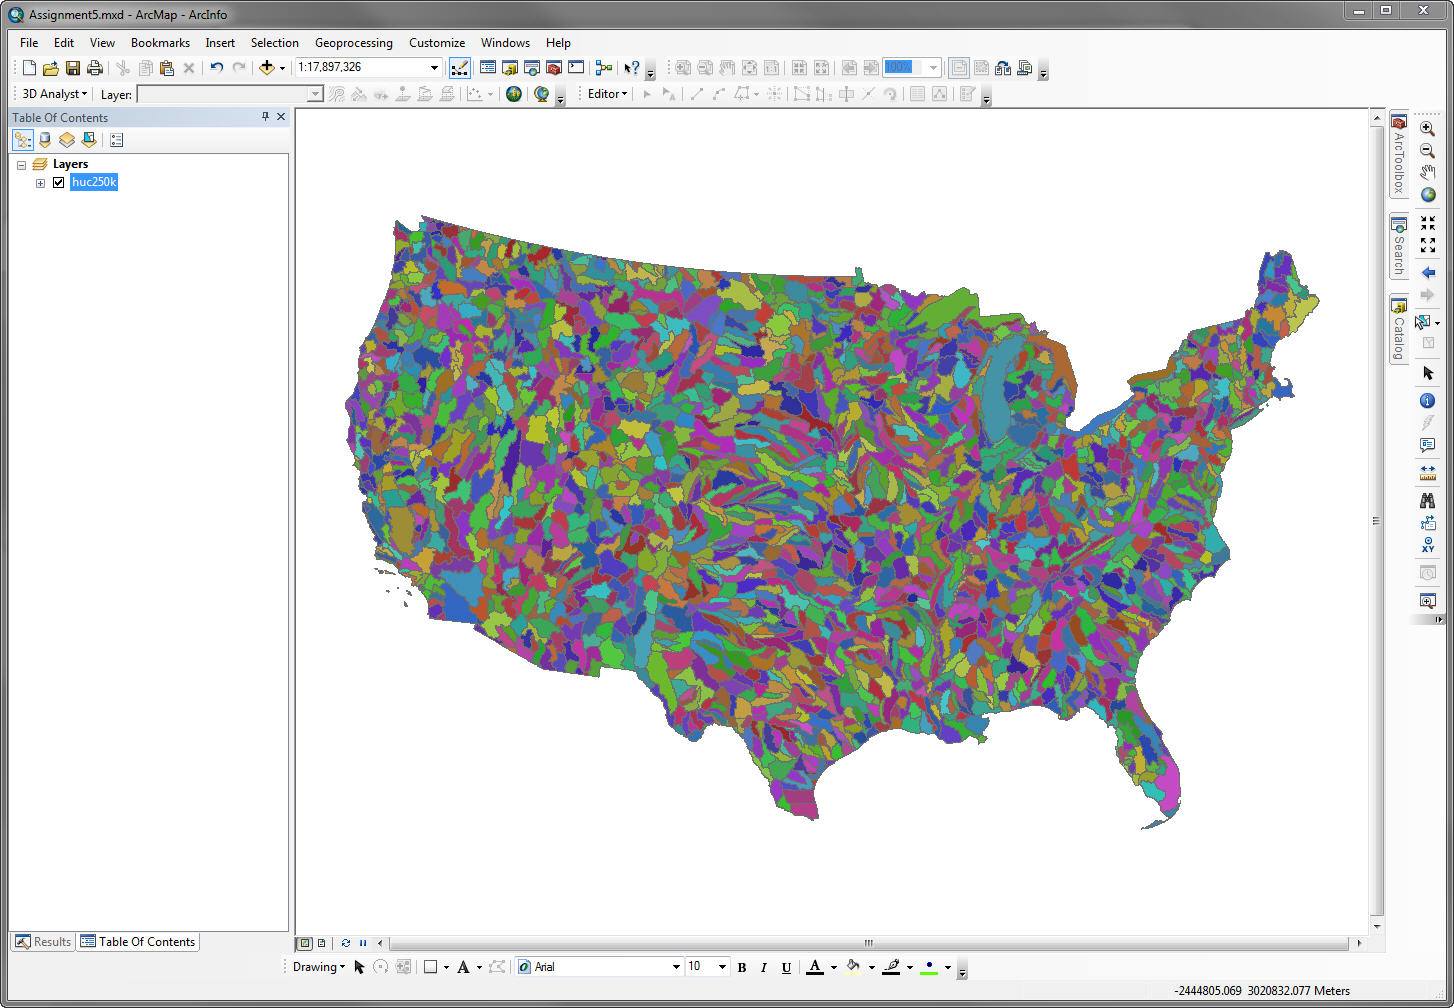The image size is (1454, 1008).
Task: Open ArcToolbox window from the standard toolbar
Action: pyautogui.click(x=554, y=68)
